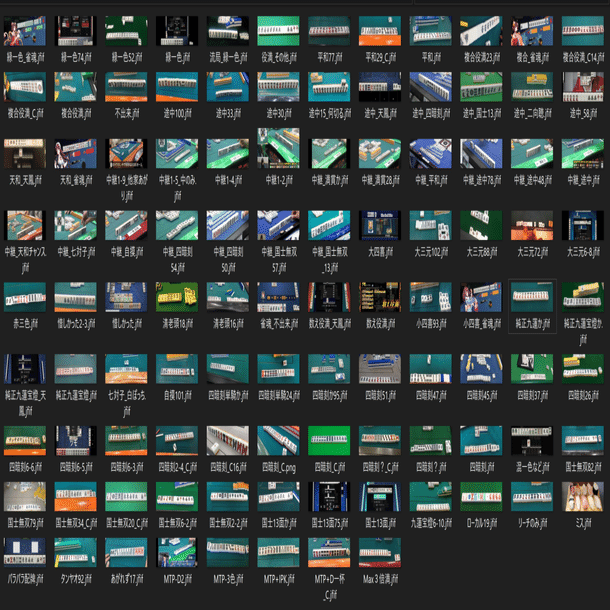
Task: Choose the 純正九蓮宝燈_天鳳.jfif thumbnail
Action: coord(25,369)
